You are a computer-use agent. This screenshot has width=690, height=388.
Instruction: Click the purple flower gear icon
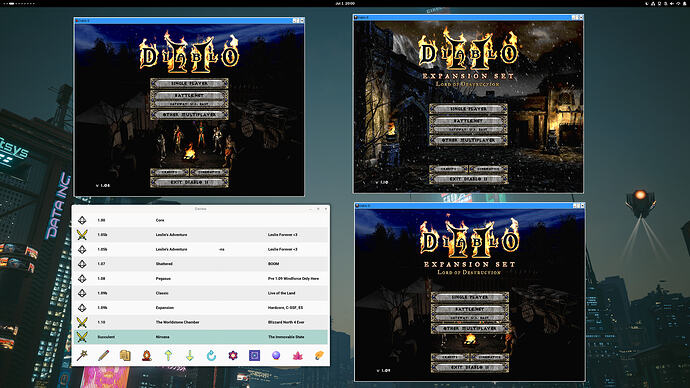[233, 355]
